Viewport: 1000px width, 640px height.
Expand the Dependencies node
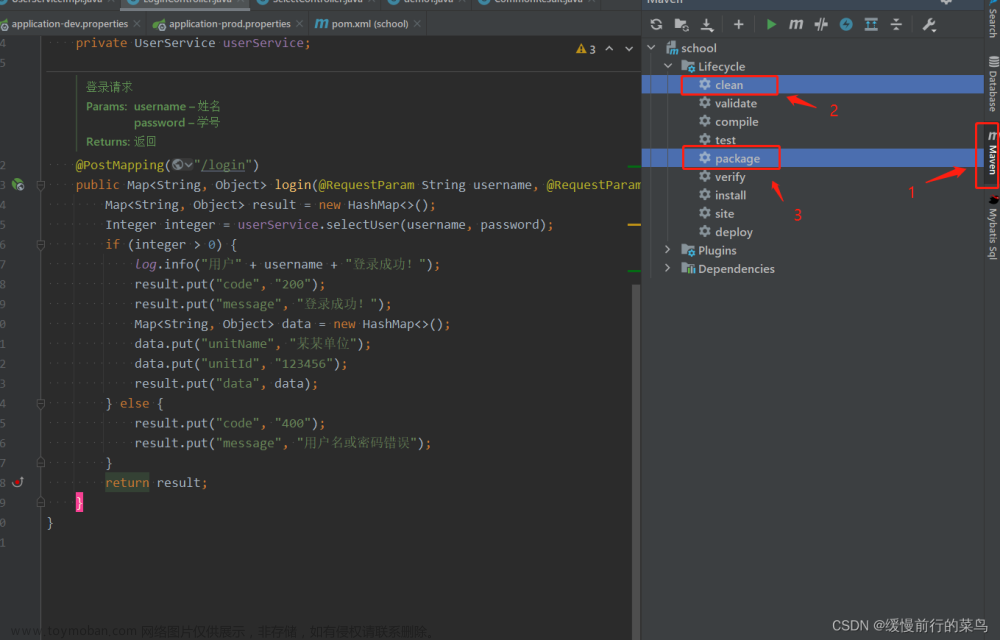pyautogui.click(x=668, y=268)
